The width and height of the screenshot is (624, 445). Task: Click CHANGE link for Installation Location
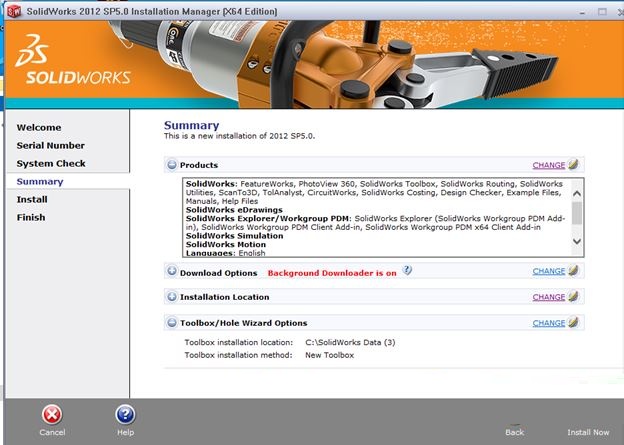point(549,297)
